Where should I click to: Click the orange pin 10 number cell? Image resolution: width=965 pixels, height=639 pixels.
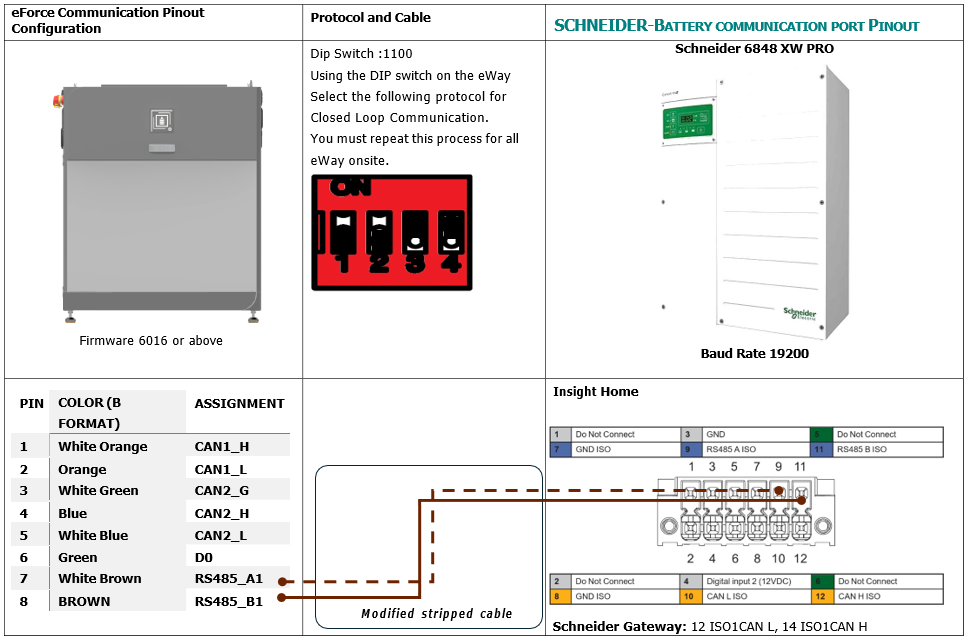(689, 596)
